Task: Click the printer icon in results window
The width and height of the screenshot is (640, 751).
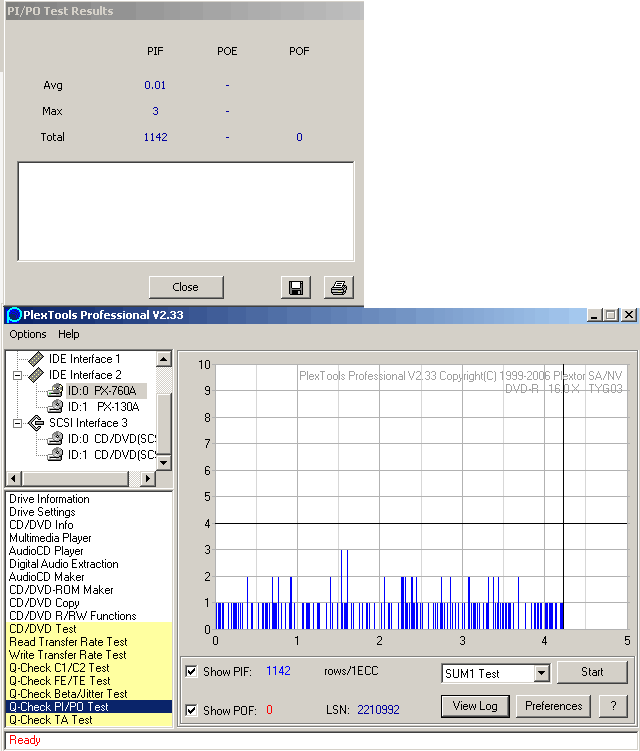Action: (339, 288)
